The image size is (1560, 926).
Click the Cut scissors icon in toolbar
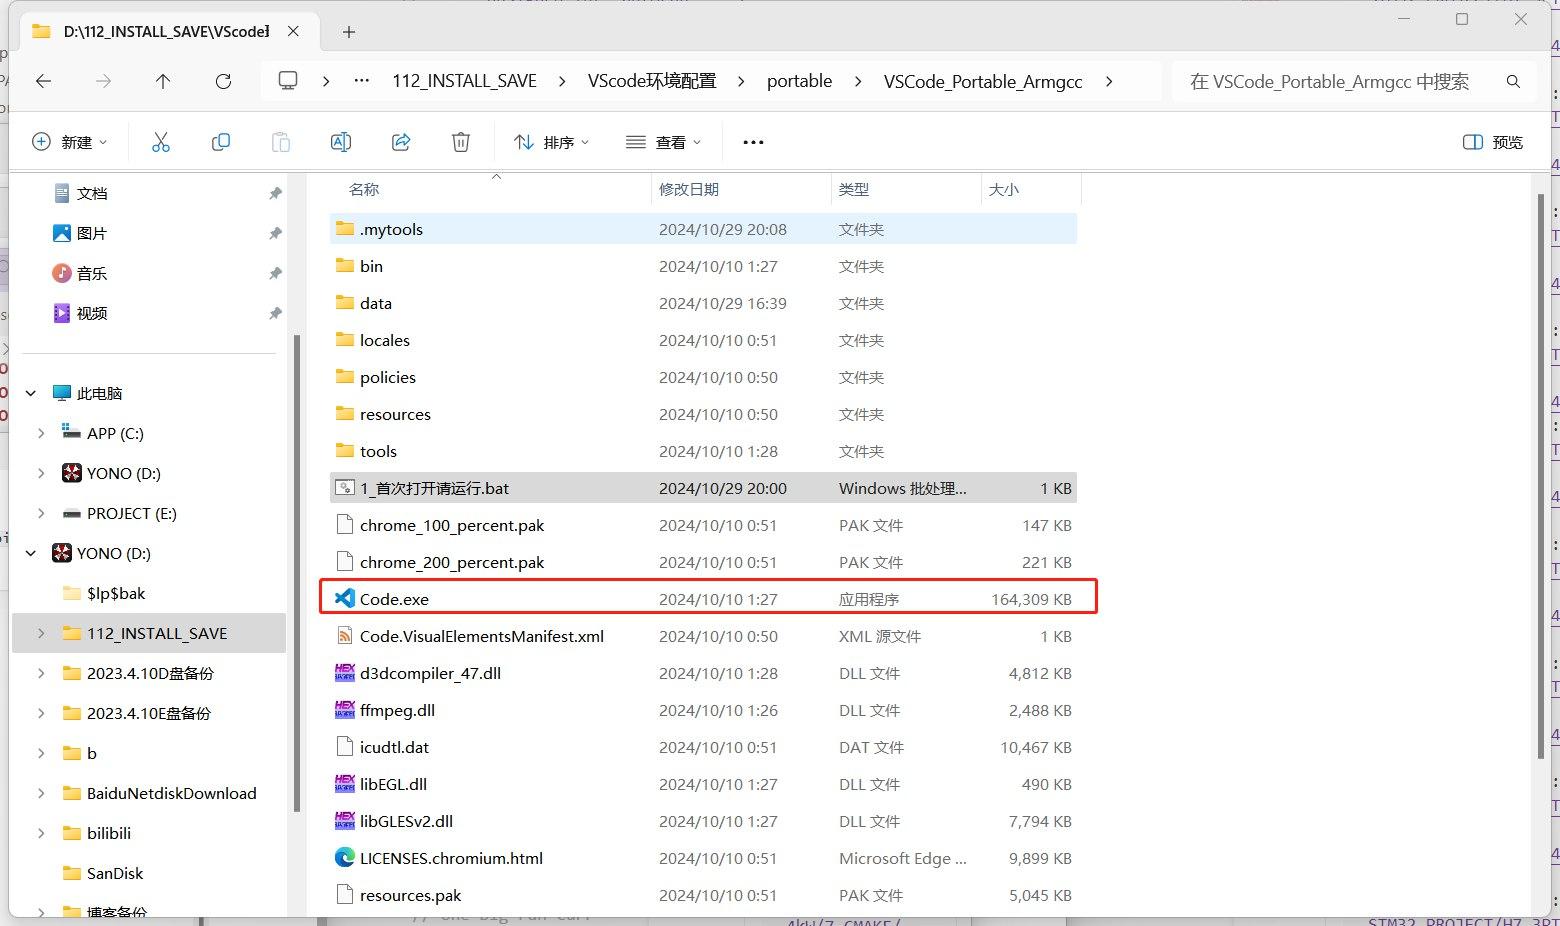coord(161,142)
